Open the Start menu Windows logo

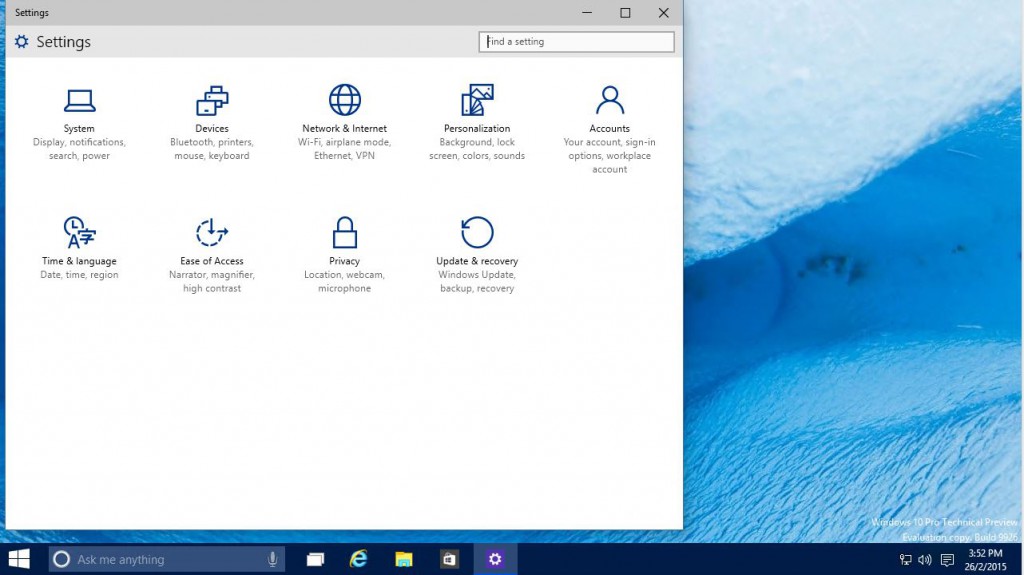(x=19, y=559)
